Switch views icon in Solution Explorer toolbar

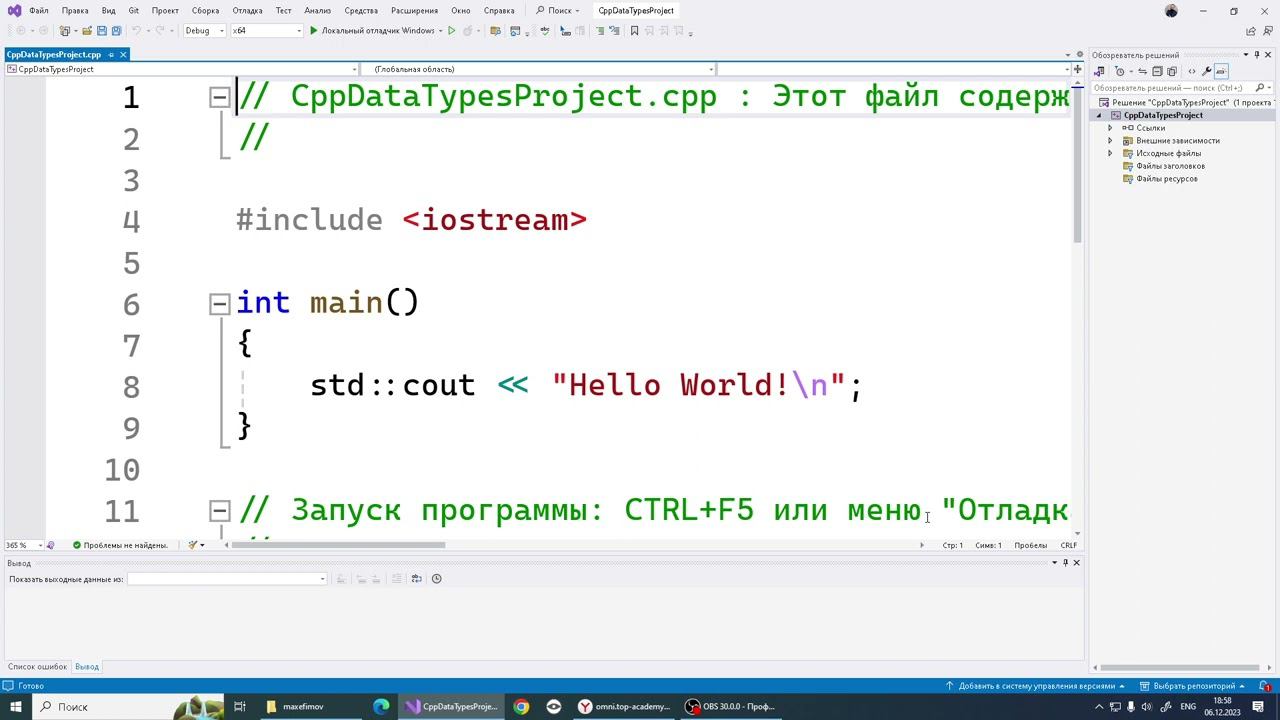point(1099,72)
